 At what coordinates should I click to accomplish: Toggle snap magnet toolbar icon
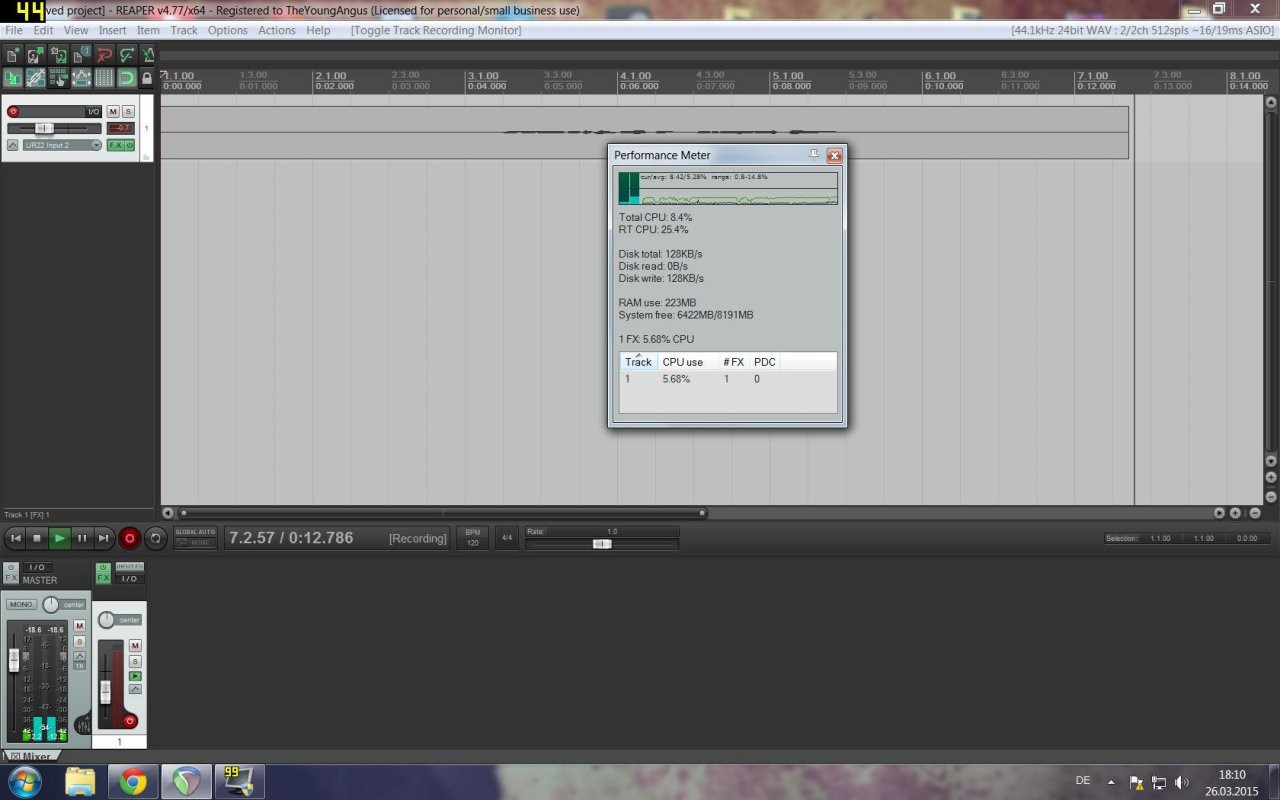[127, 78]
